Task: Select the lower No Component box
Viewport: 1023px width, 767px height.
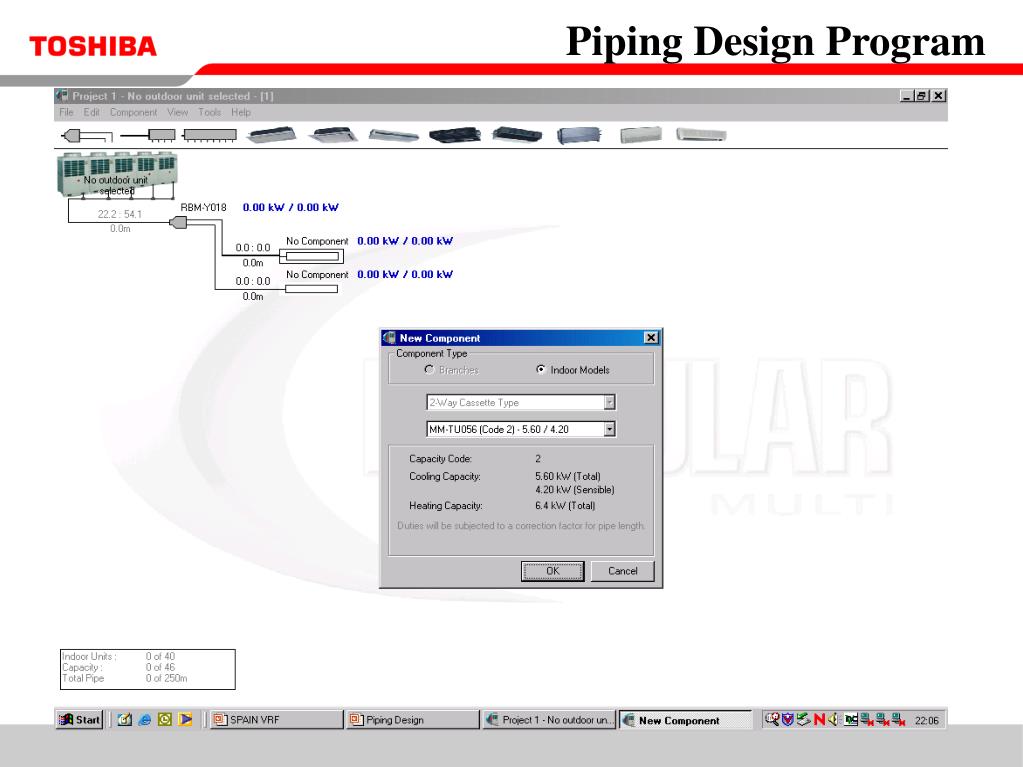Action: [312, 289]
